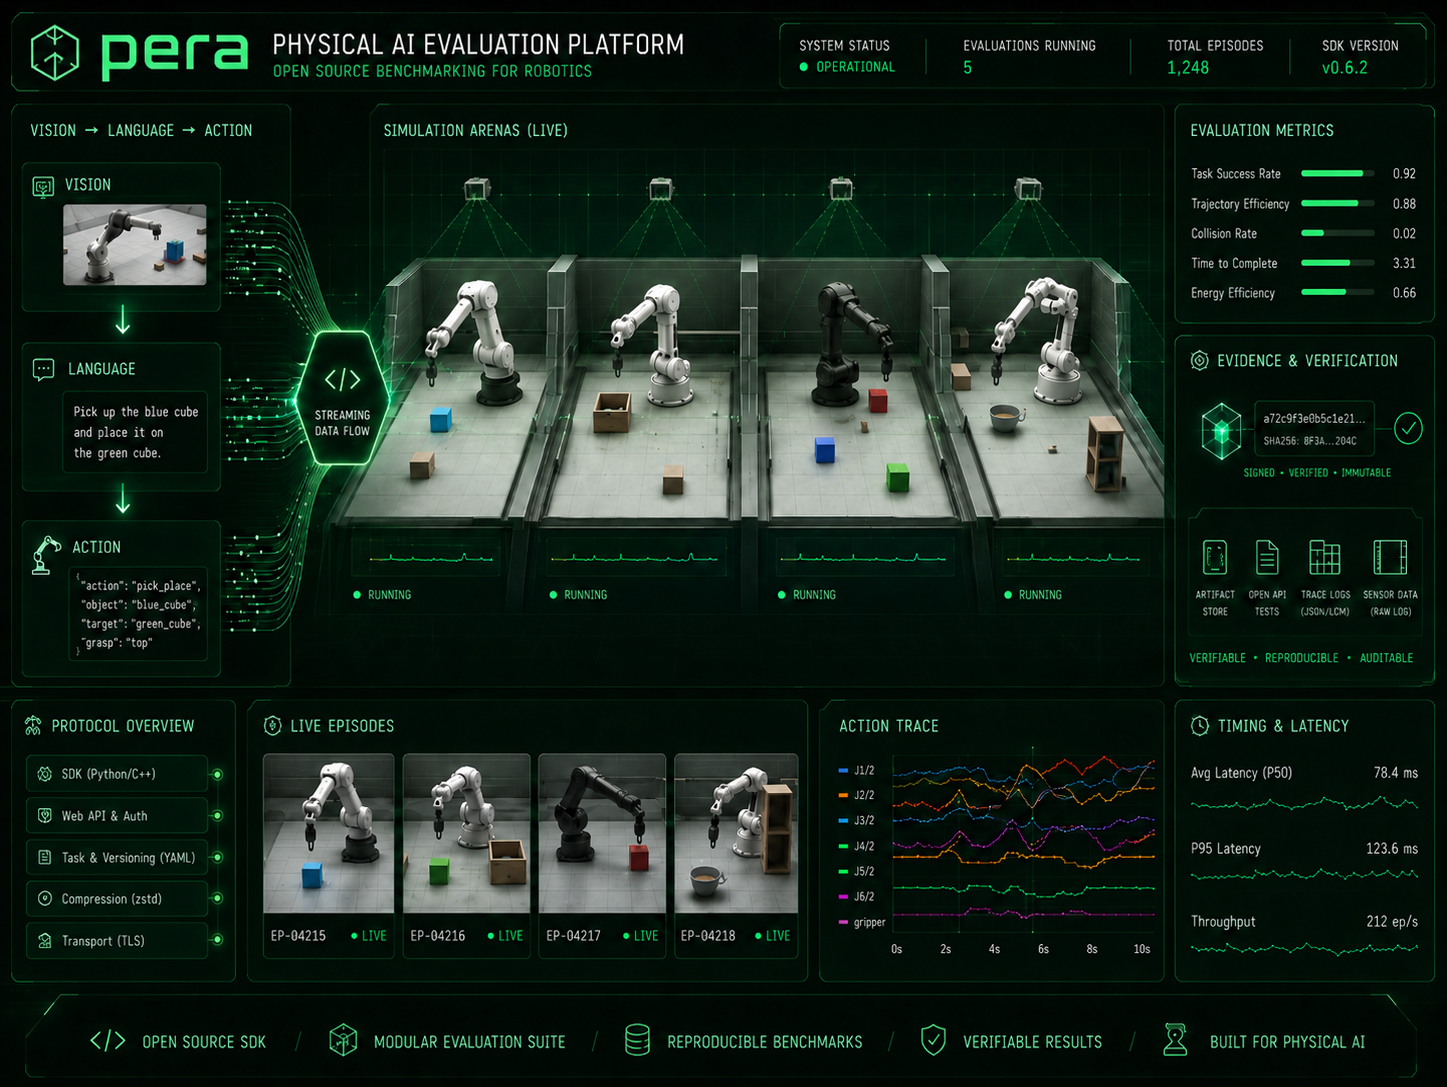This screenshot has width=1447, height=1087.
Task: Click the Built for Physical AI icon
Action: click(1175, 1040)
